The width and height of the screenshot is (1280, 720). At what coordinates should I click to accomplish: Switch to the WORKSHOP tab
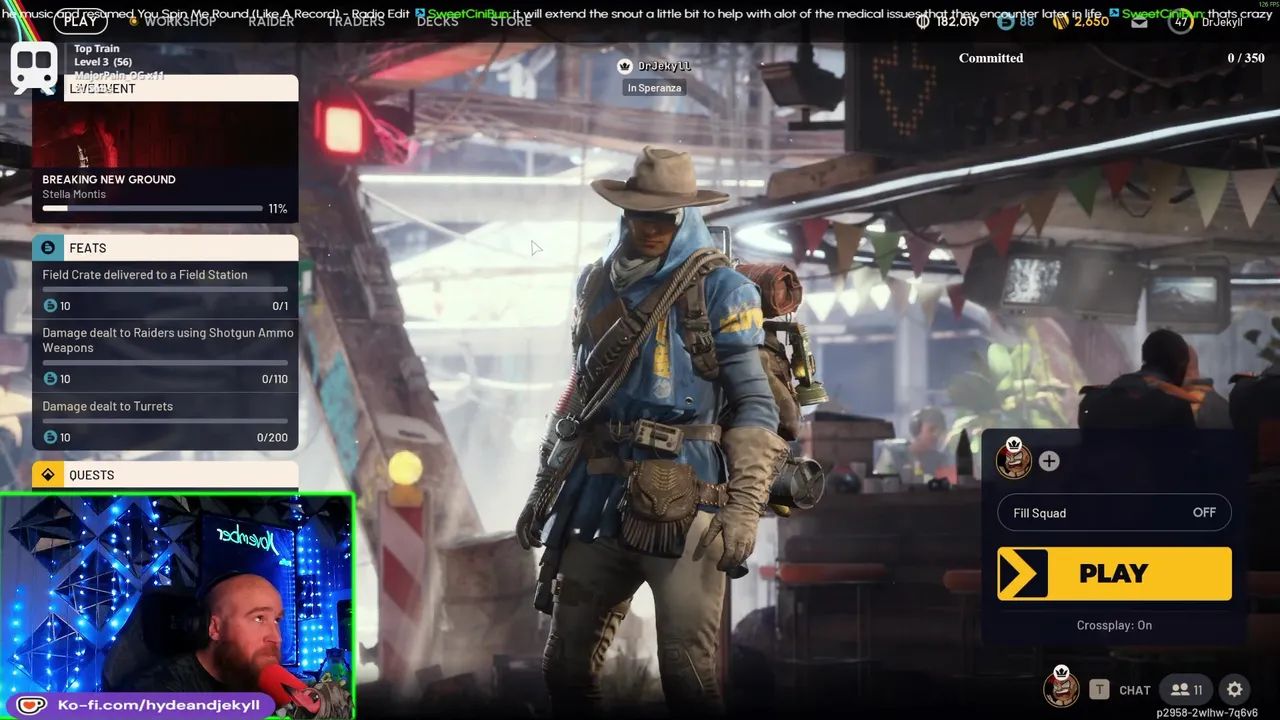point(180,21)
